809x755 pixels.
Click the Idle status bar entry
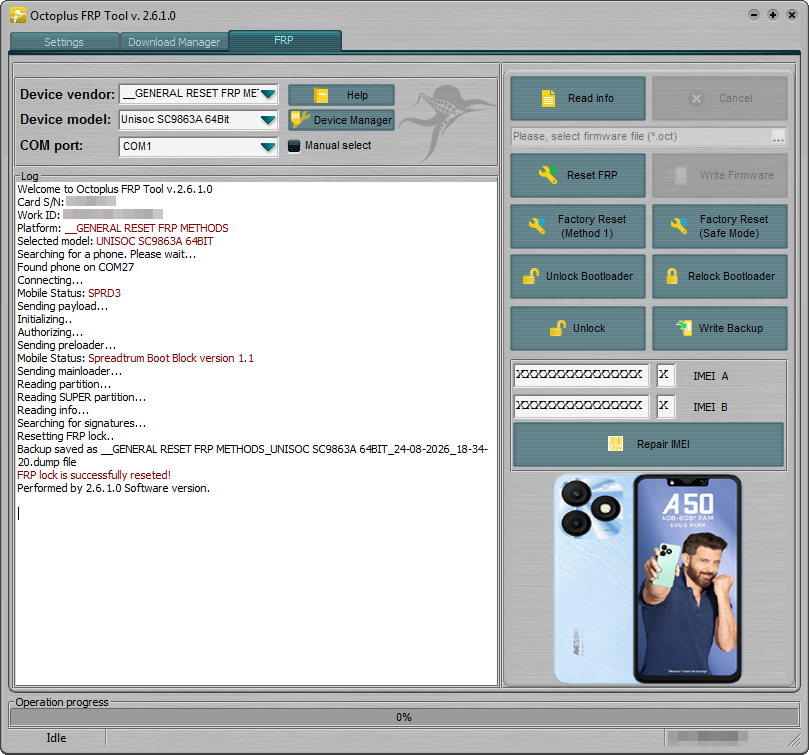56,738
